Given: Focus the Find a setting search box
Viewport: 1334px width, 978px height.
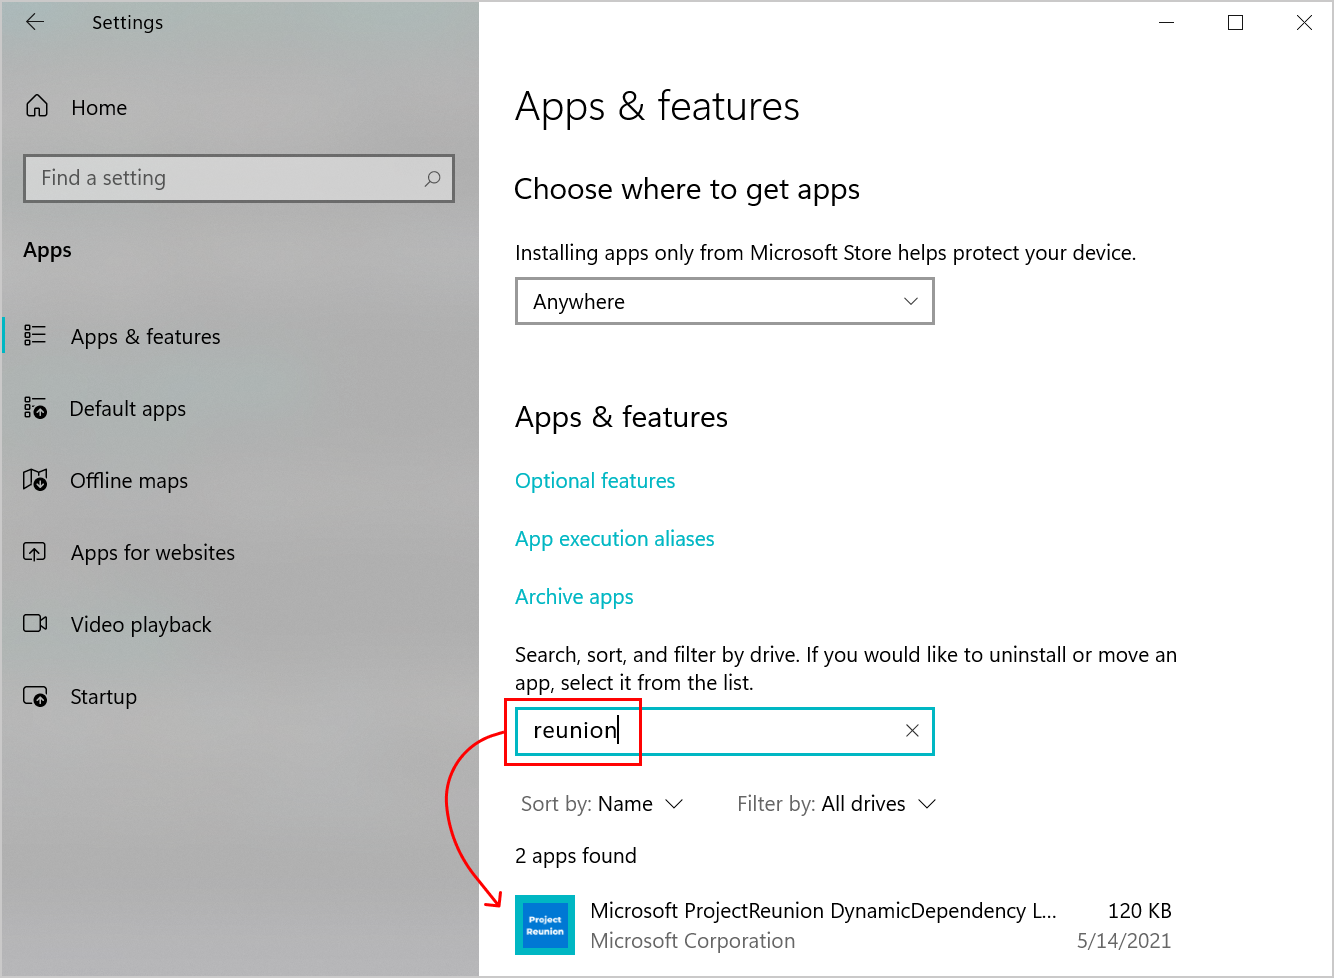Looking at the screenshot, I should click(239, 178).
